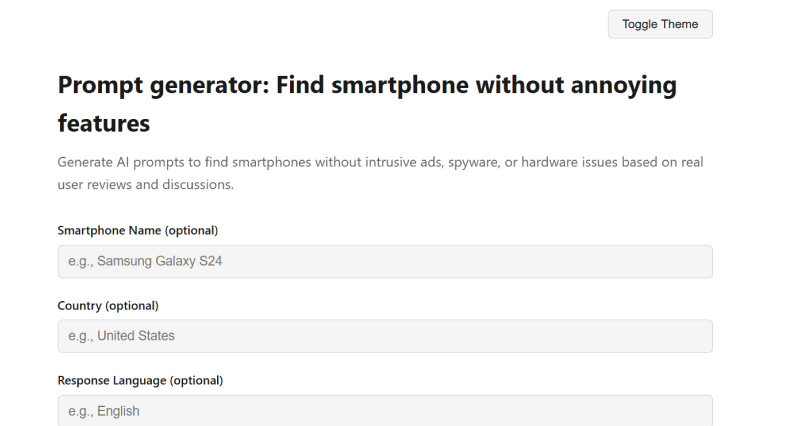
Task: Click the "Smartphone Name (optional)" label
Action: click(x=138, y=230)
